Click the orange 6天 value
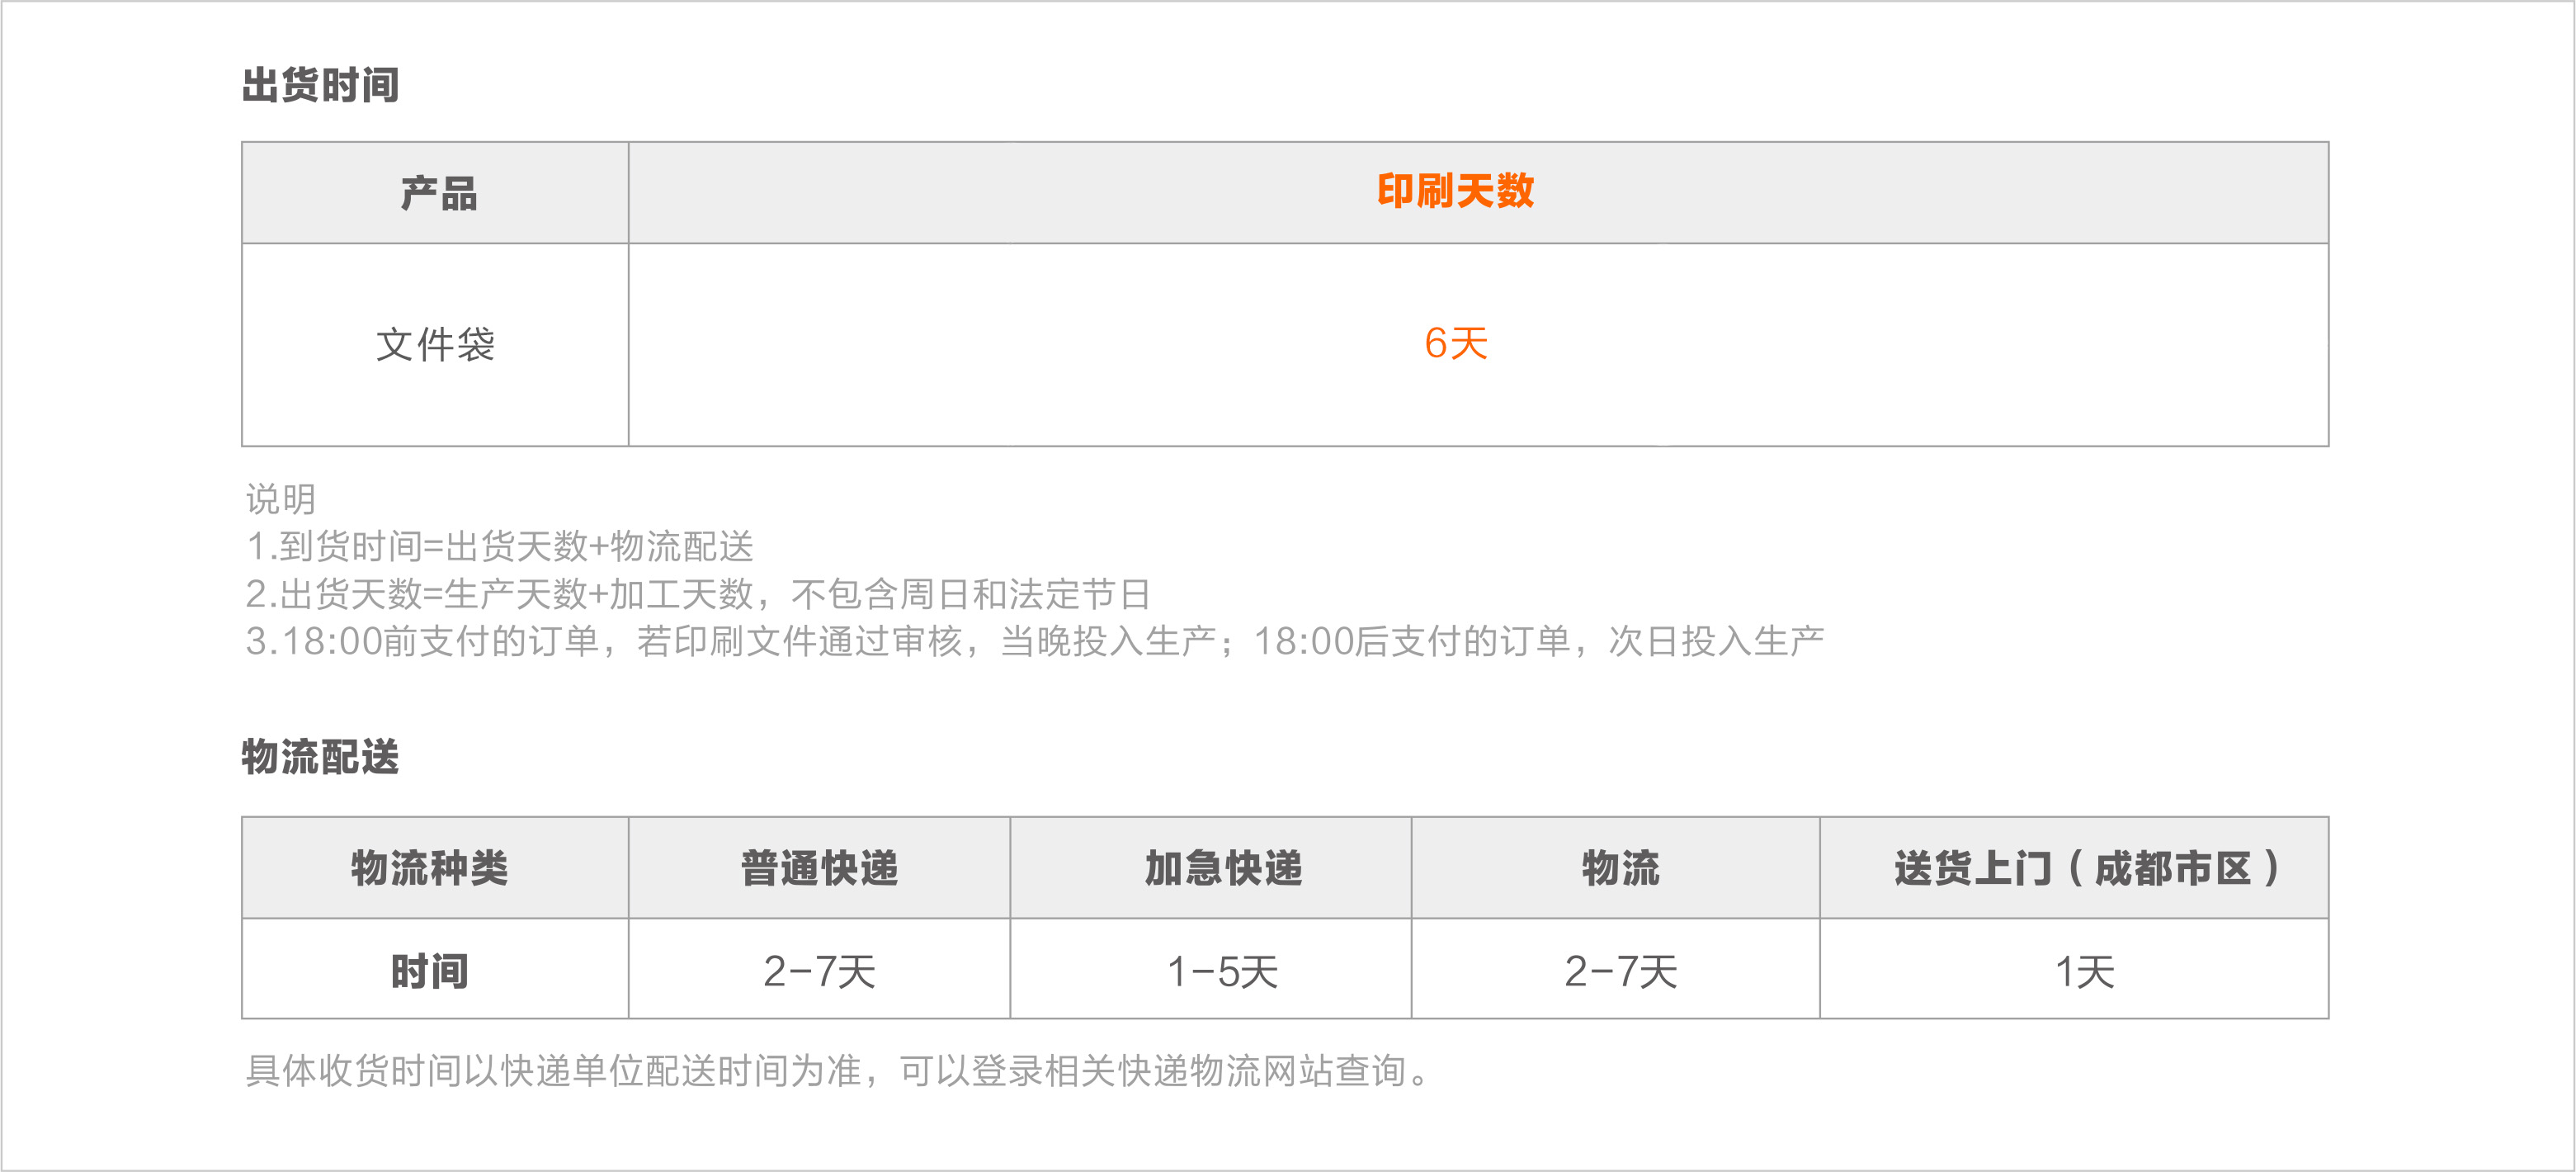The height and width of the screenshot is (1172, 2576). point(1455,344)
